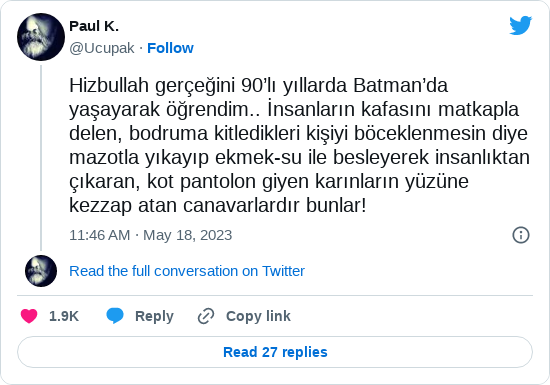The width and height of the screenshot is (550, 385).
Task: Click the Reply label
Action: (x=154, y=316)
